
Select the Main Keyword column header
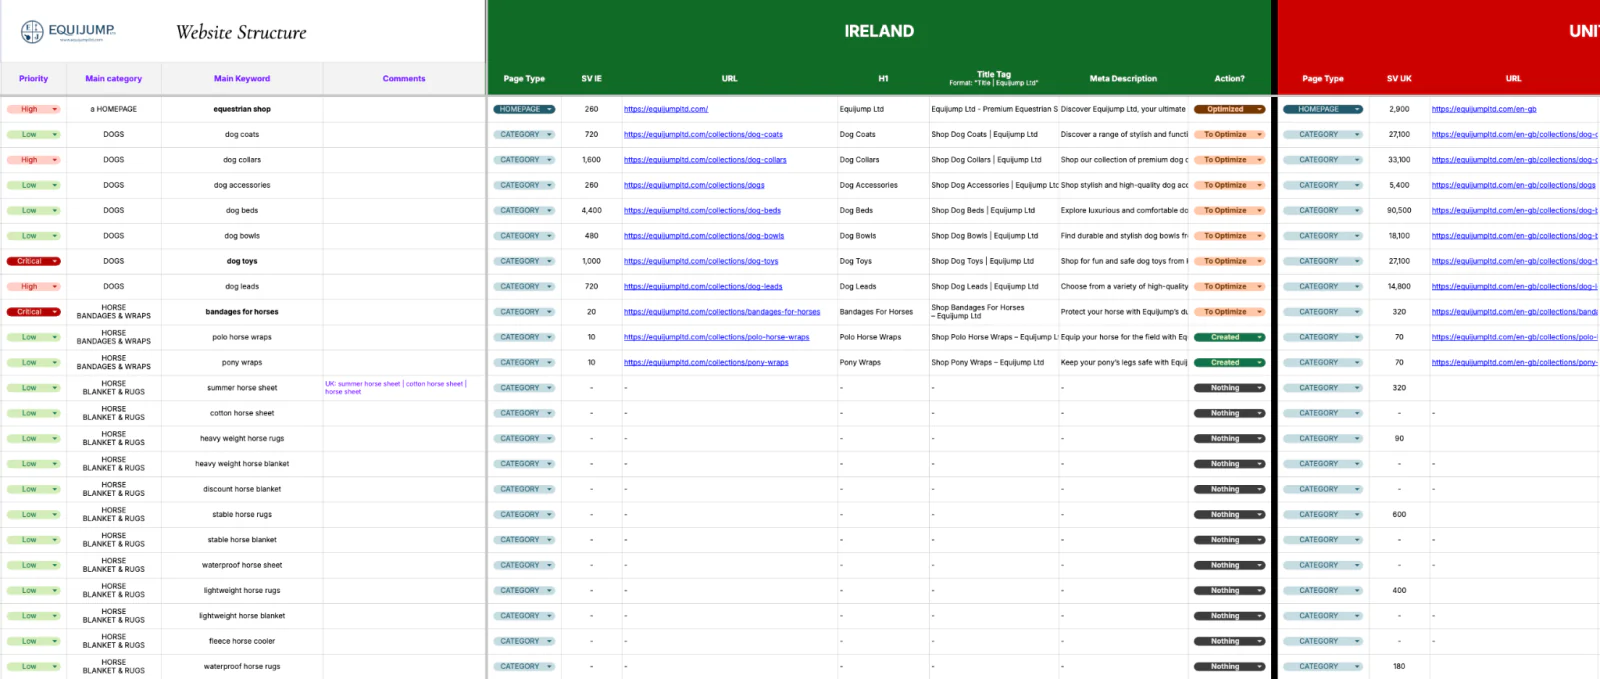click(x=242, y=78)
